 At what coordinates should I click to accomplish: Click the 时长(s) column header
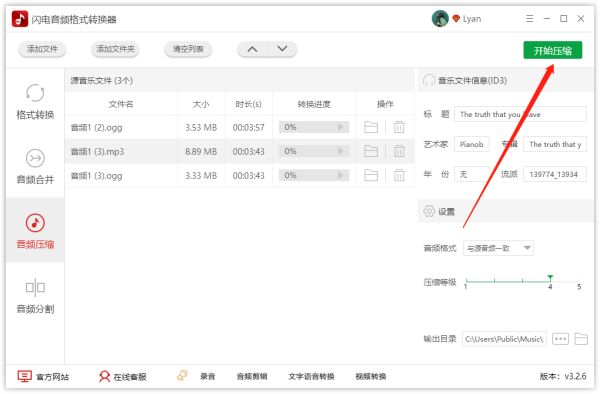pyautogui.click(x=248, y=104)
